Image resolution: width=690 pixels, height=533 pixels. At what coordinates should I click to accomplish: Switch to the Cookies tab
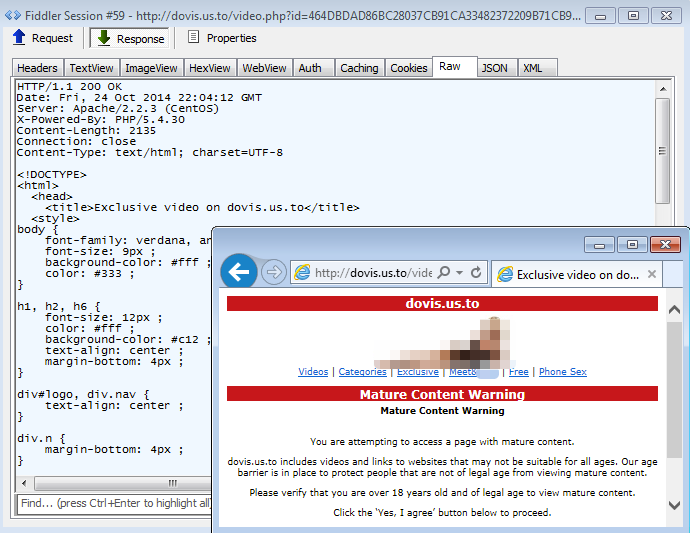(408, 68)
